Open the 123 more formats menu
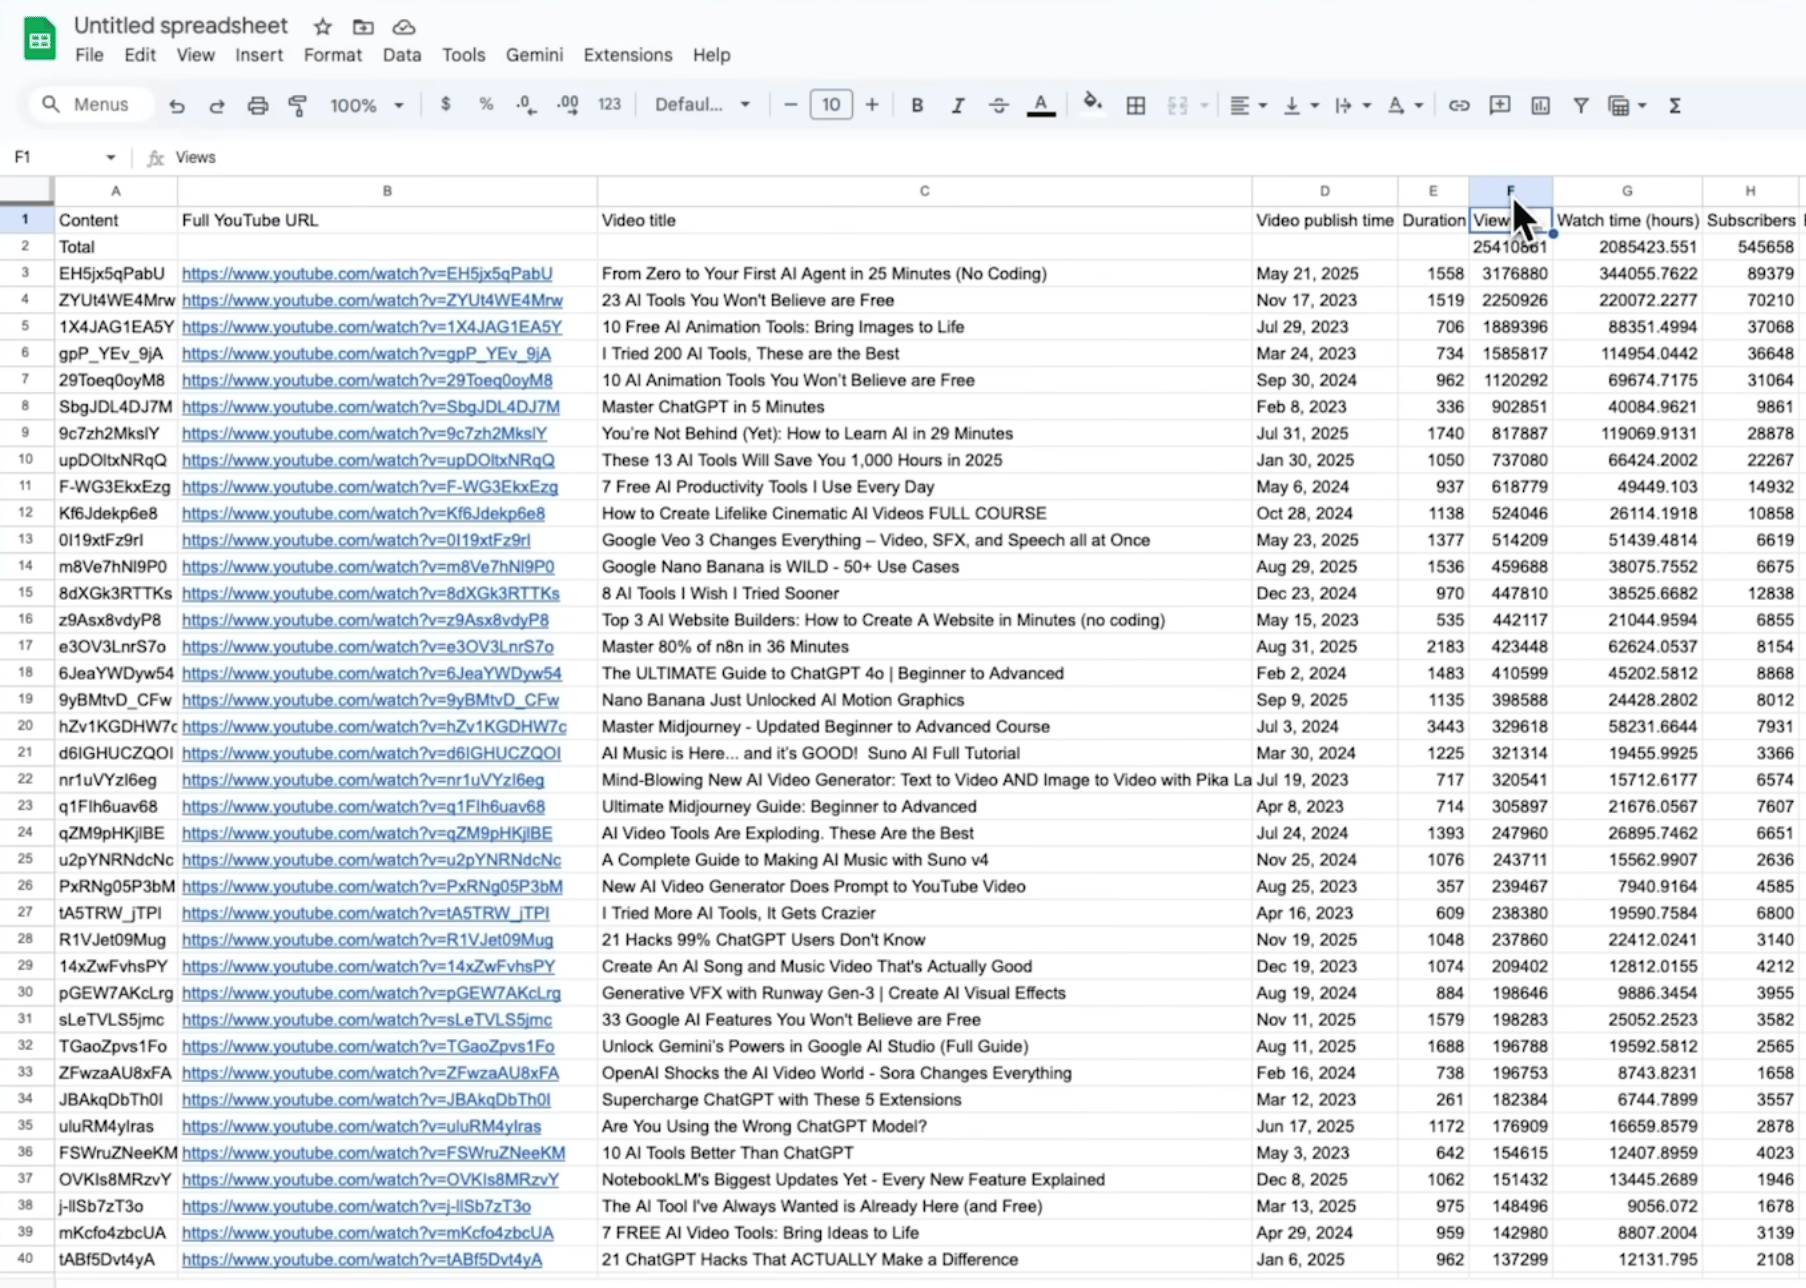Image resolution: width=1806 pixels, height=1288 pixels. 609,104
